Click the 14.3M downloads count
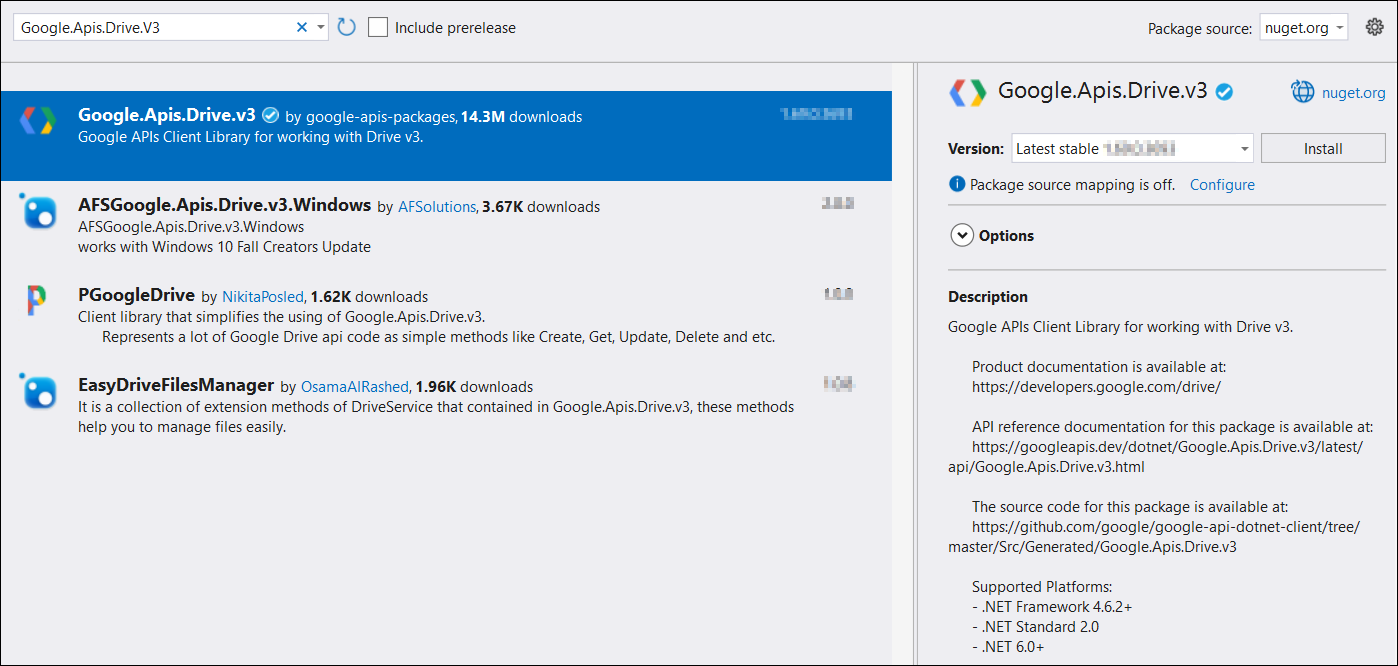Image resolution: width=1398 pixels, height=666 pixels. (x=521, y=117)
